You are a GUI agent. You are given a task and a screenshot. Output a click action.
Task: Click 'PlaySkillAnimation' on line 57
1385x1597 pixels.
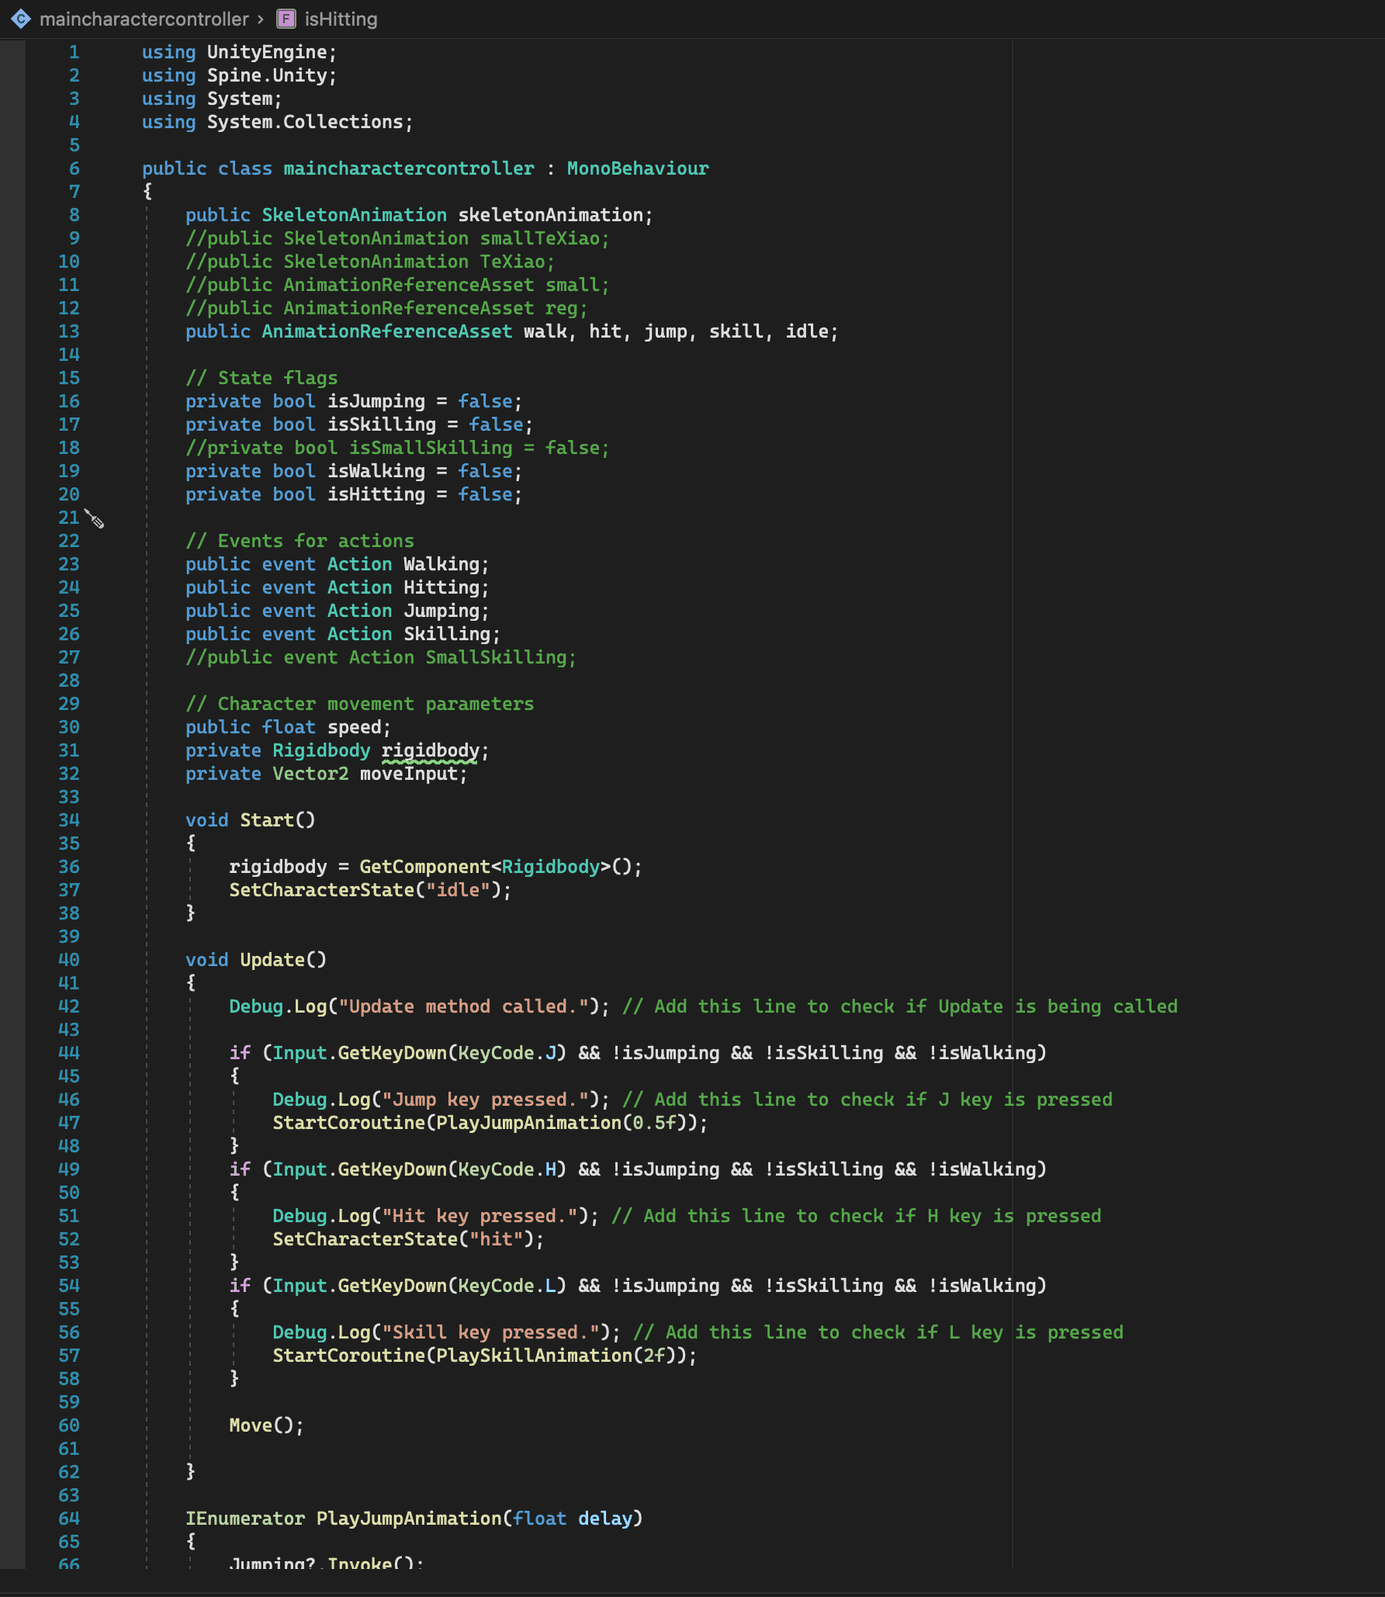[x=535, y=1356]
